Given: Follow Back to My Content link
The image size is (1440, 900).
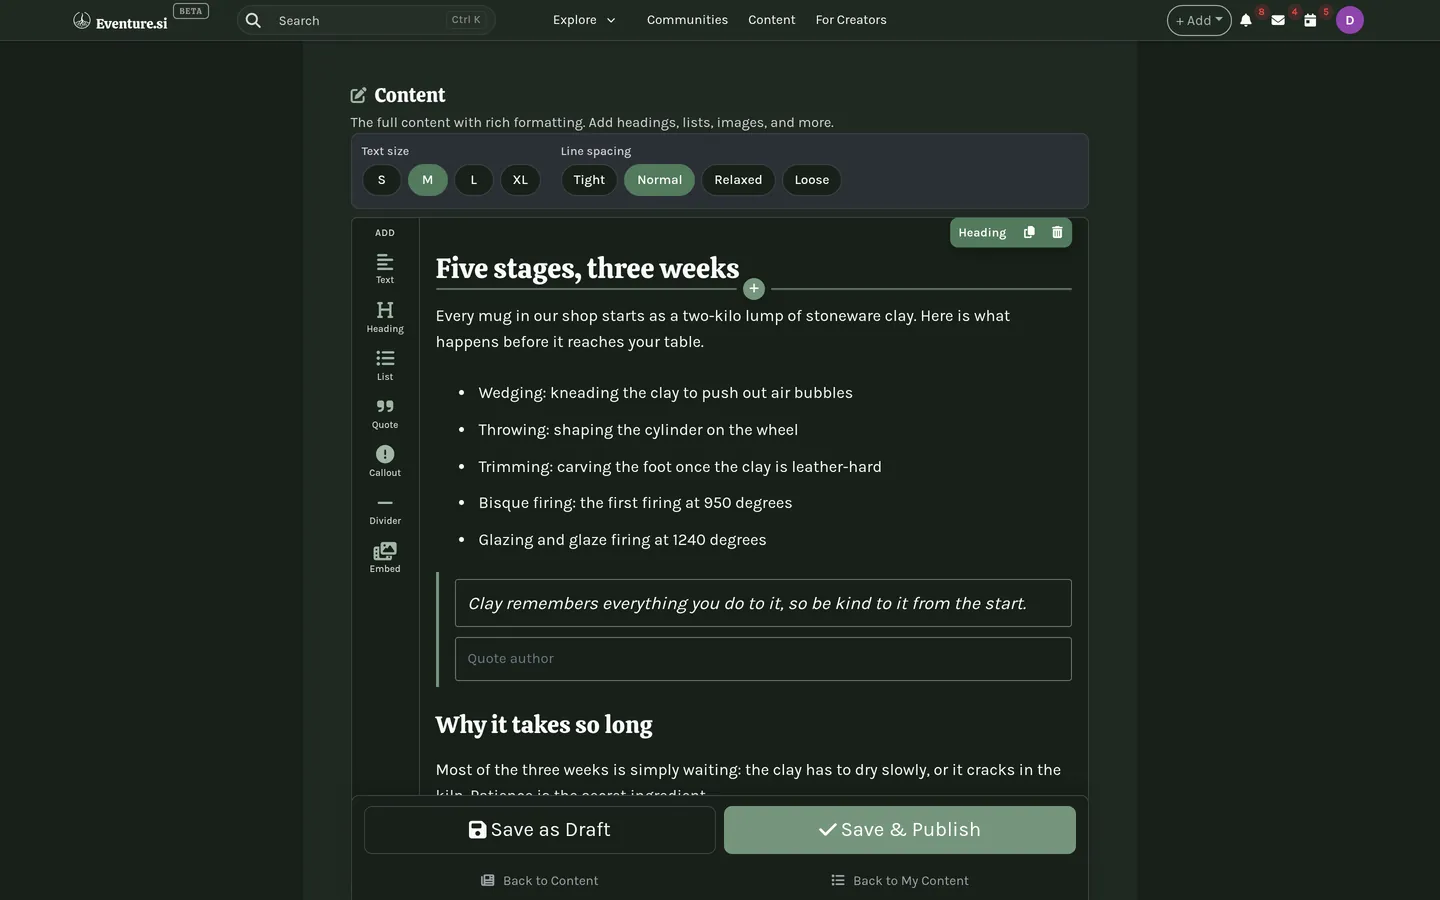Looking at the screenshot, I should tap(900, 881).
